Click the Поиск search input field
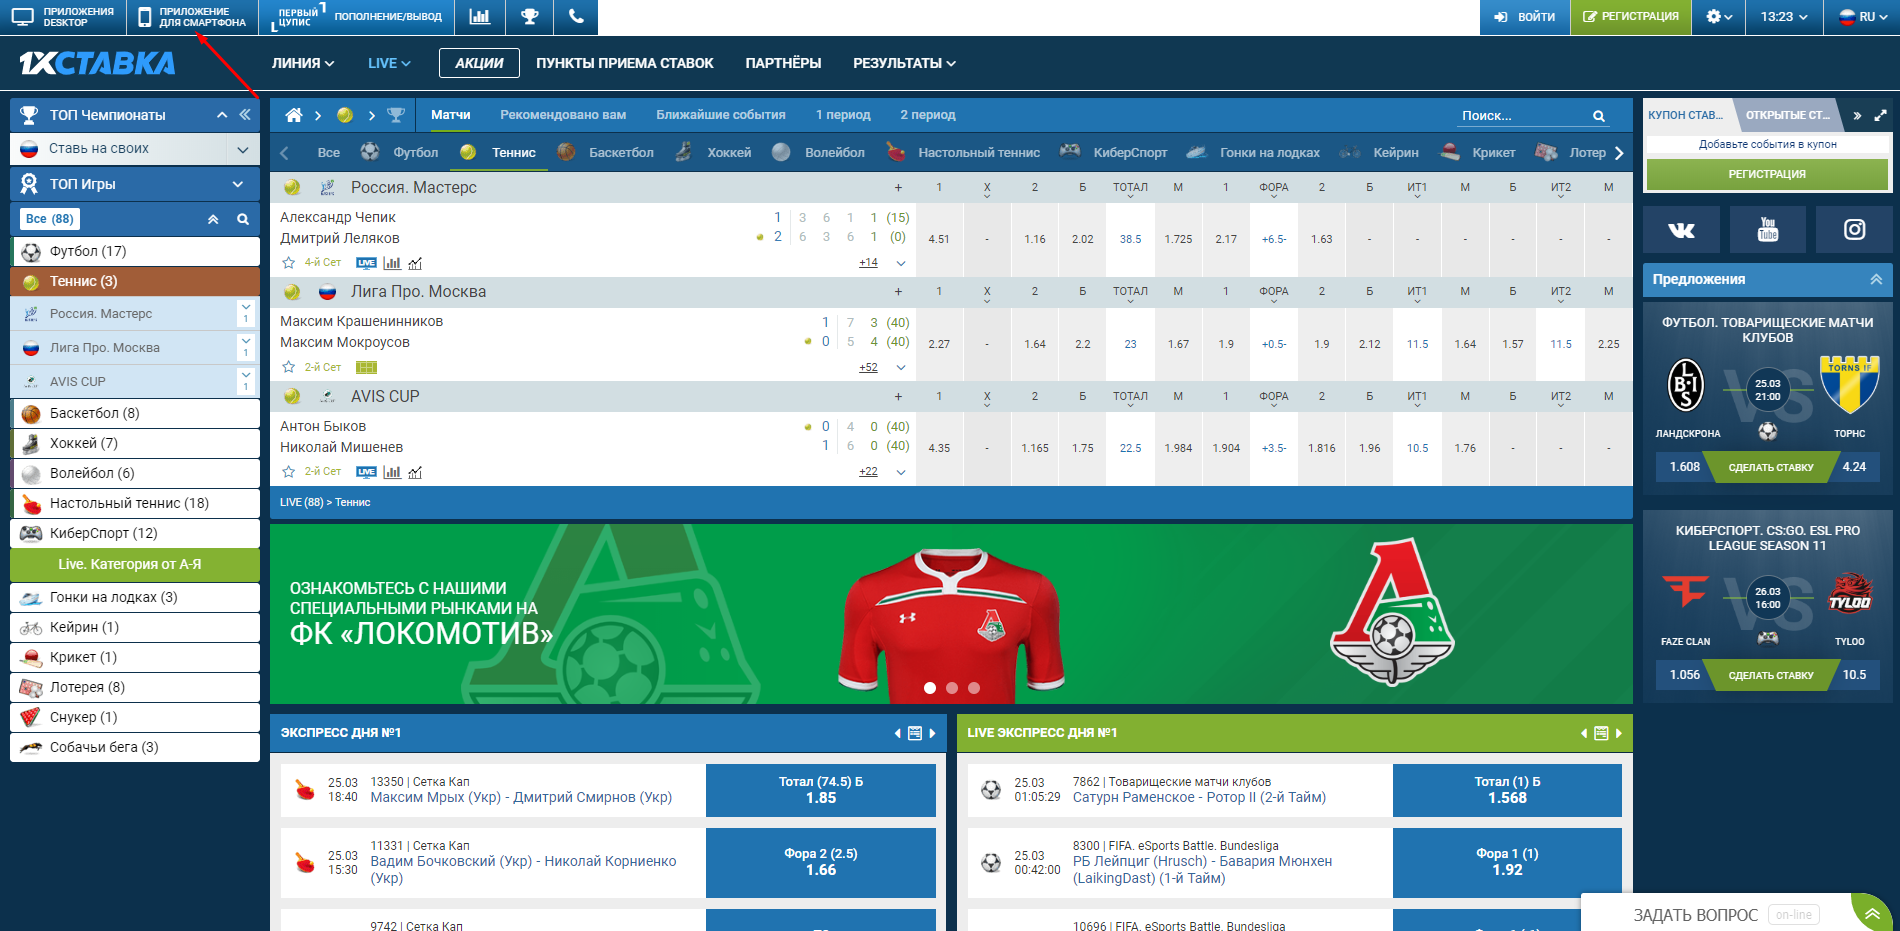 pos(1520,116)
